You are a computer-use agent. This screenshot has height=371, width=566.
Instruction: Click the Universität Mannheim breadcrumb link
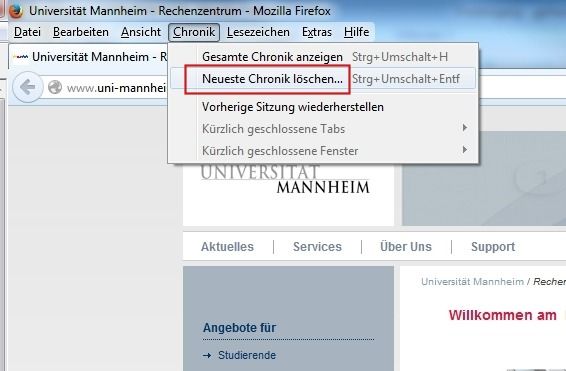[472, 281]
